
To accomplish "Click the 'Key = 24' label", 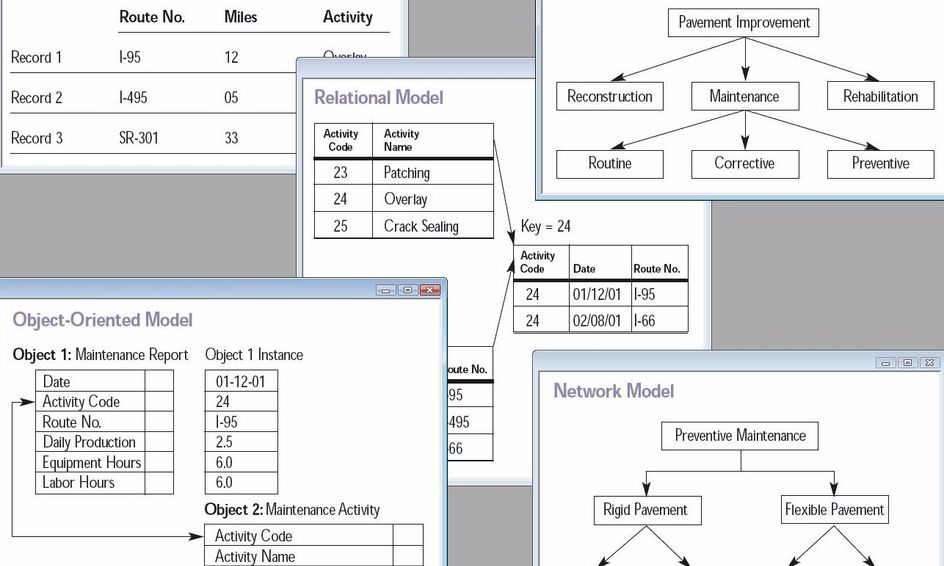I will click(545, 226).
